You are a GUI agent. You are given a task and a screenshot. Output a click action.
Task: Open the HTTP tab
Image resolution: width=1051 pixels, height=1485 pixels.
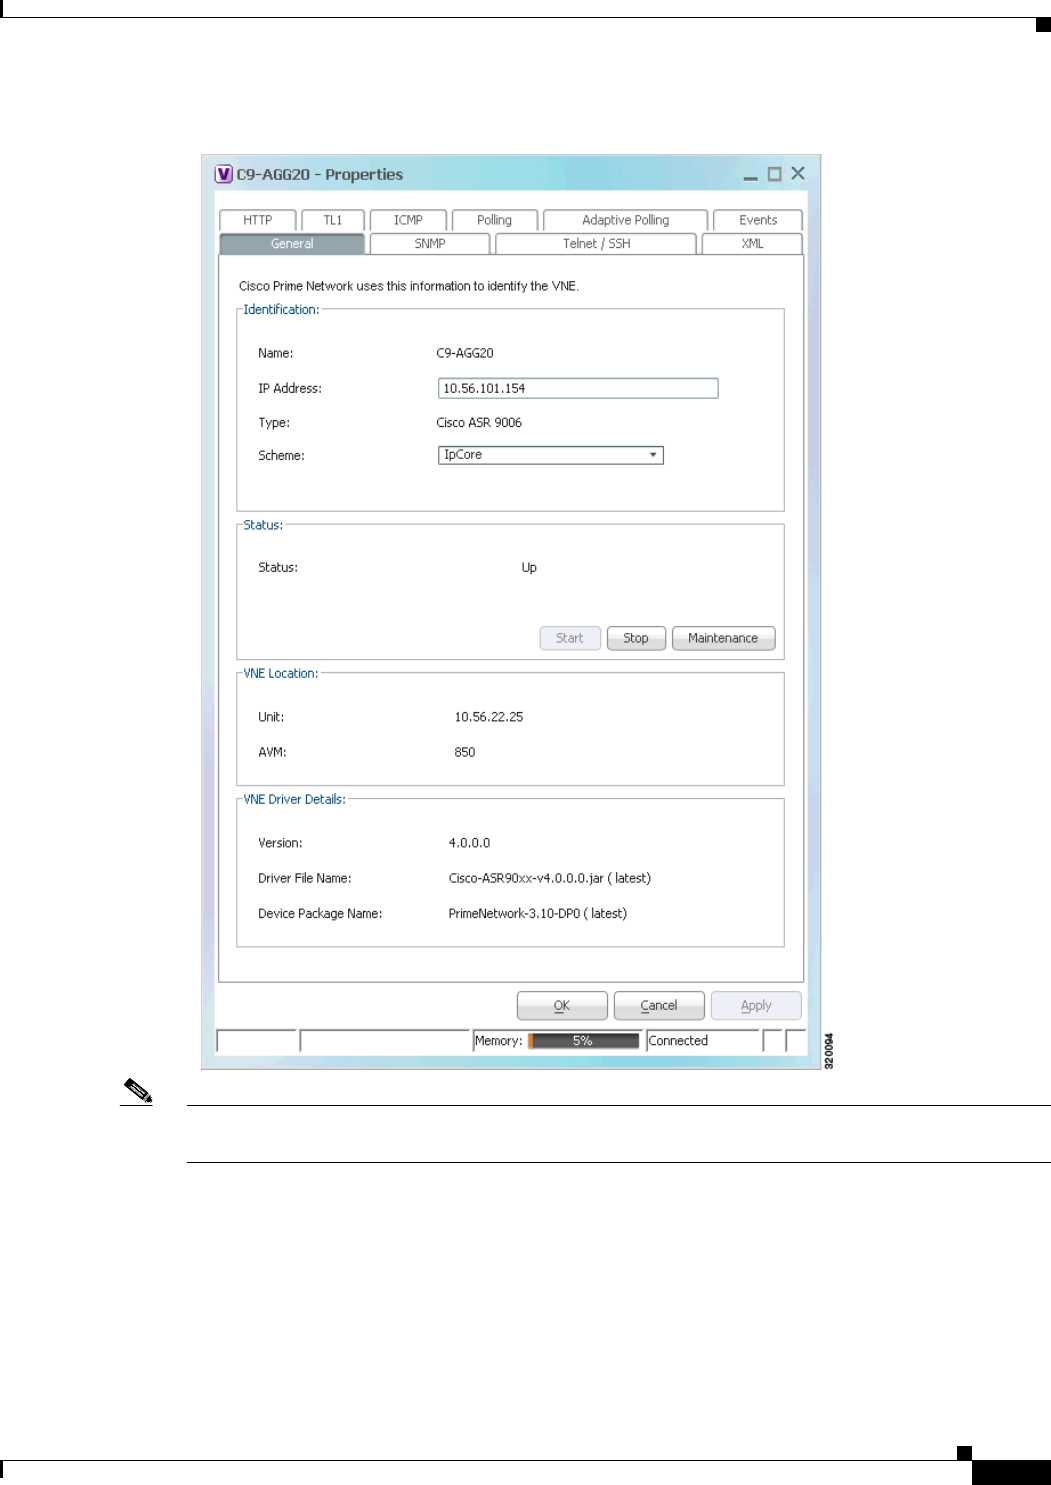pos(258,220)
